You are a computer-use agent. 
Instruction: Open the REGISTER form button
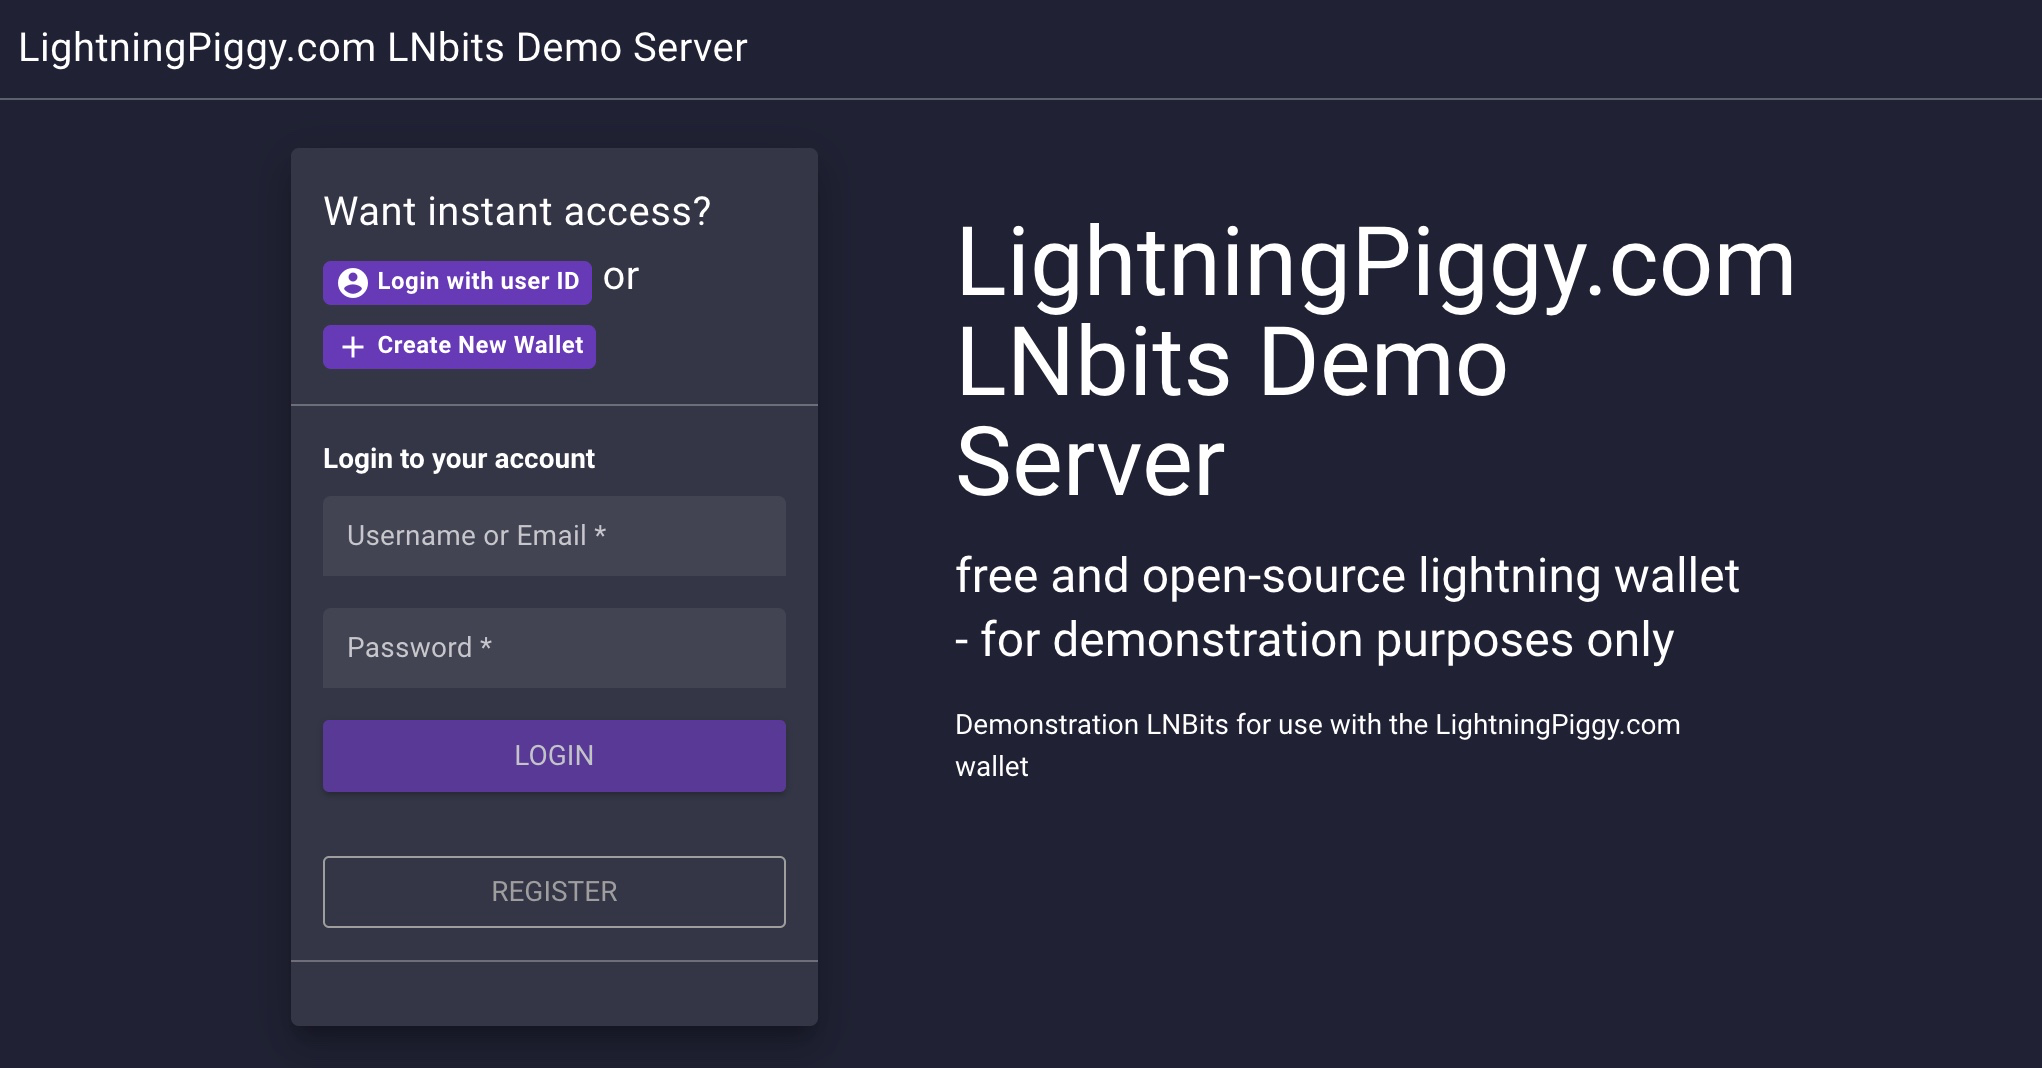[x=554, y=892]
